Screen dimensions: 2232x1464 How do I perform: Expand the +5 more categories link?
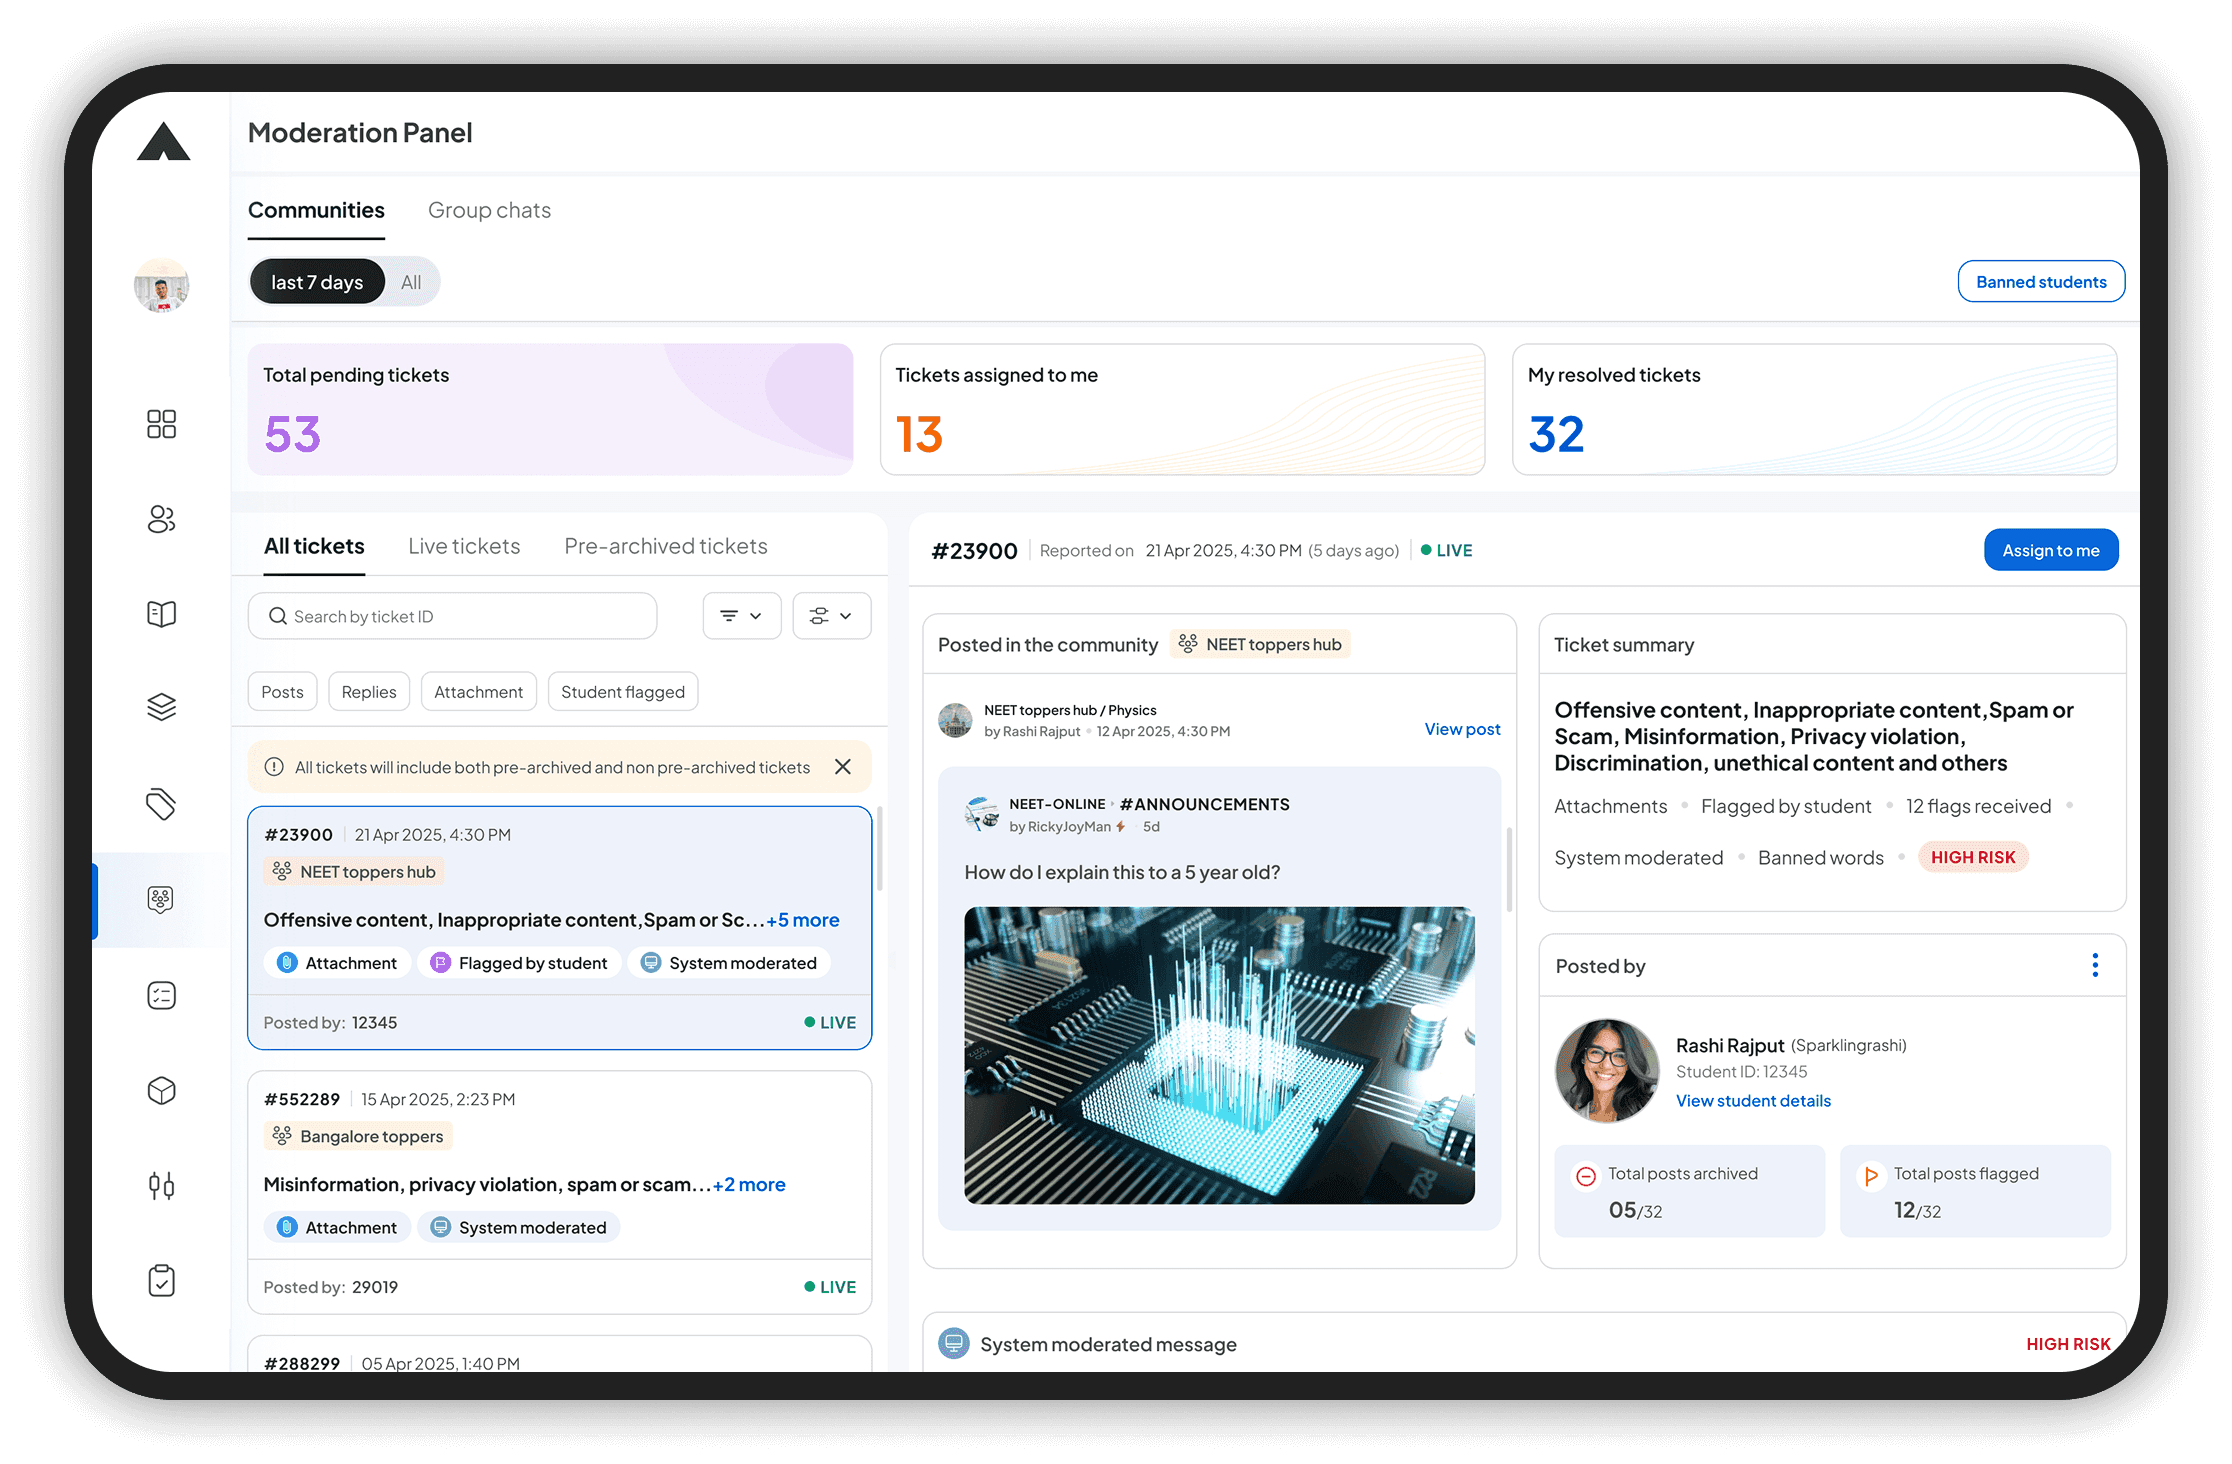(x=802, y=920)
